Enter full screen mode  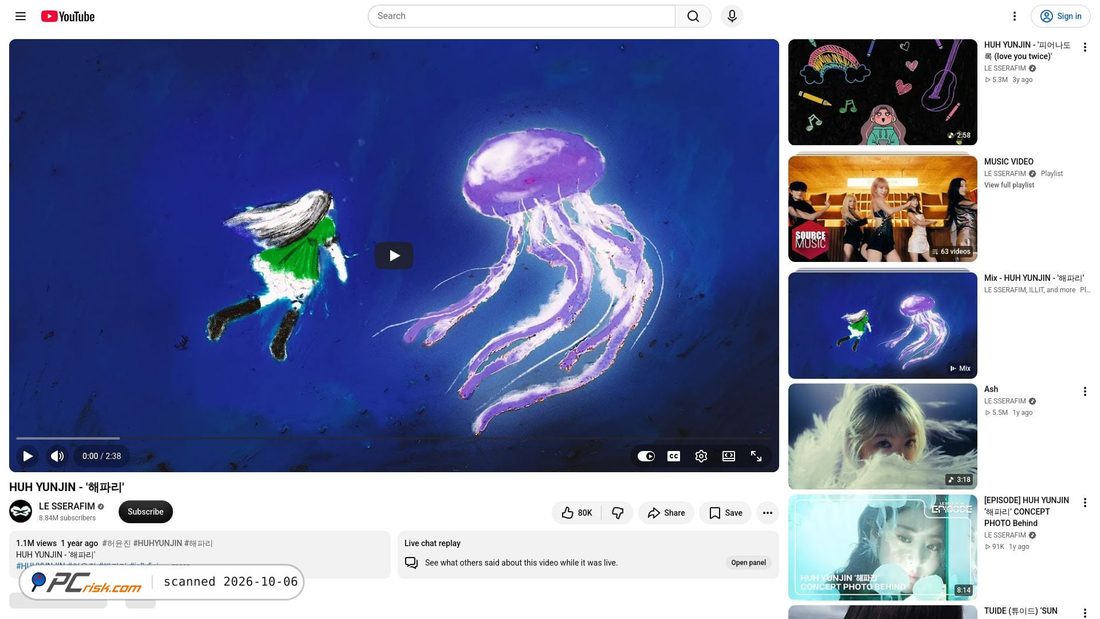(756, 456)
